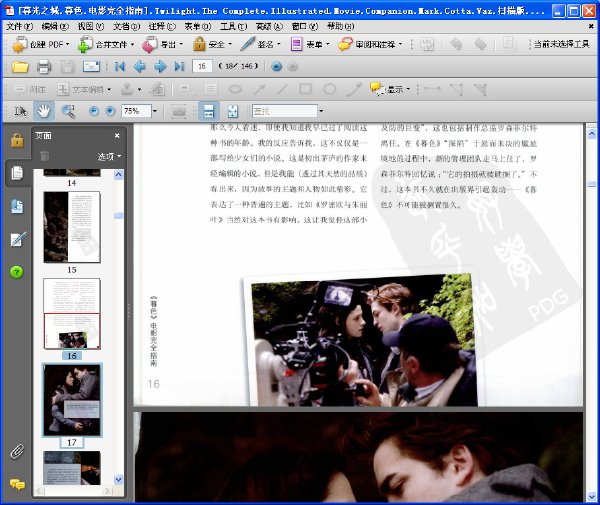The image size is (600, 505).
Task: Open the 编辑 menu
Action: [55, 26]
